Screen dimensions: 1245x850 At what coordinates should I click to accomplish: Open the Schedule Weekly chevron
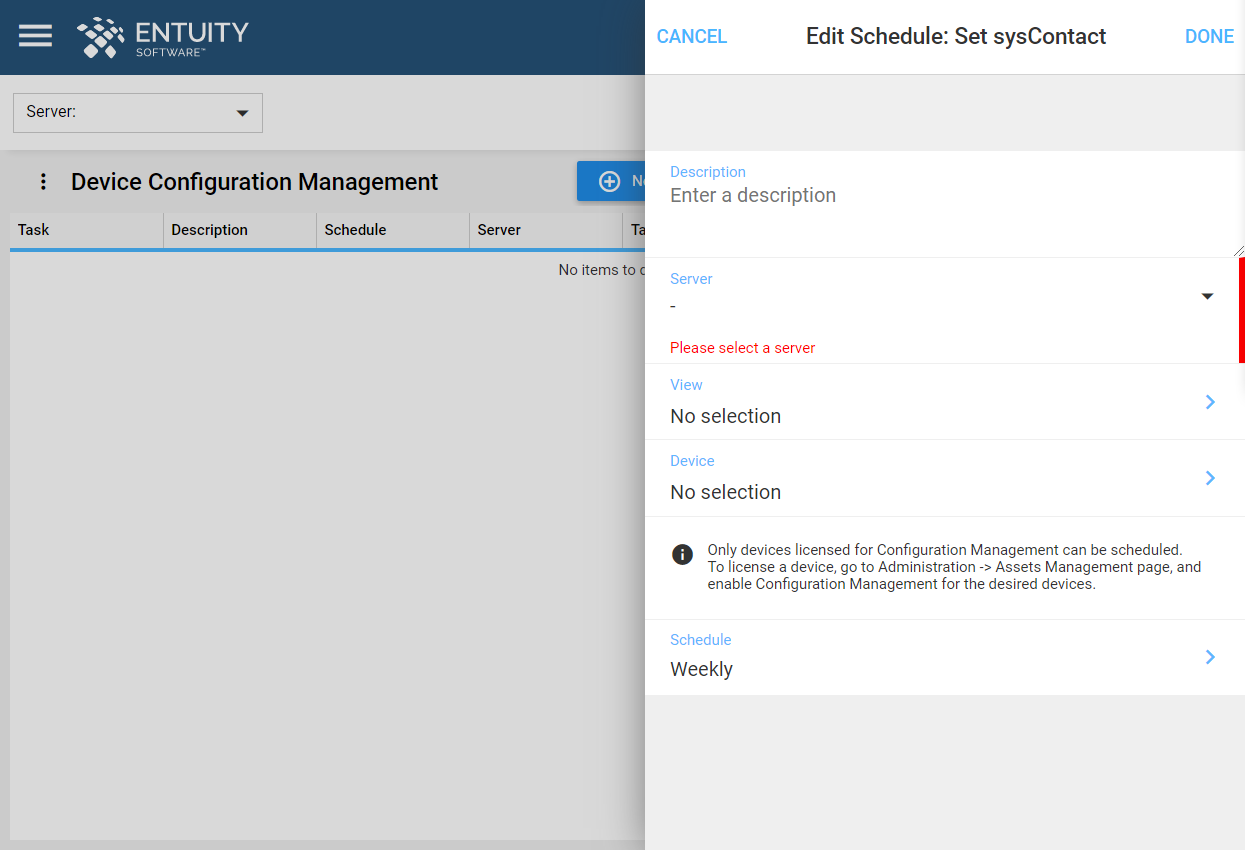click(x=1210, y=657)
